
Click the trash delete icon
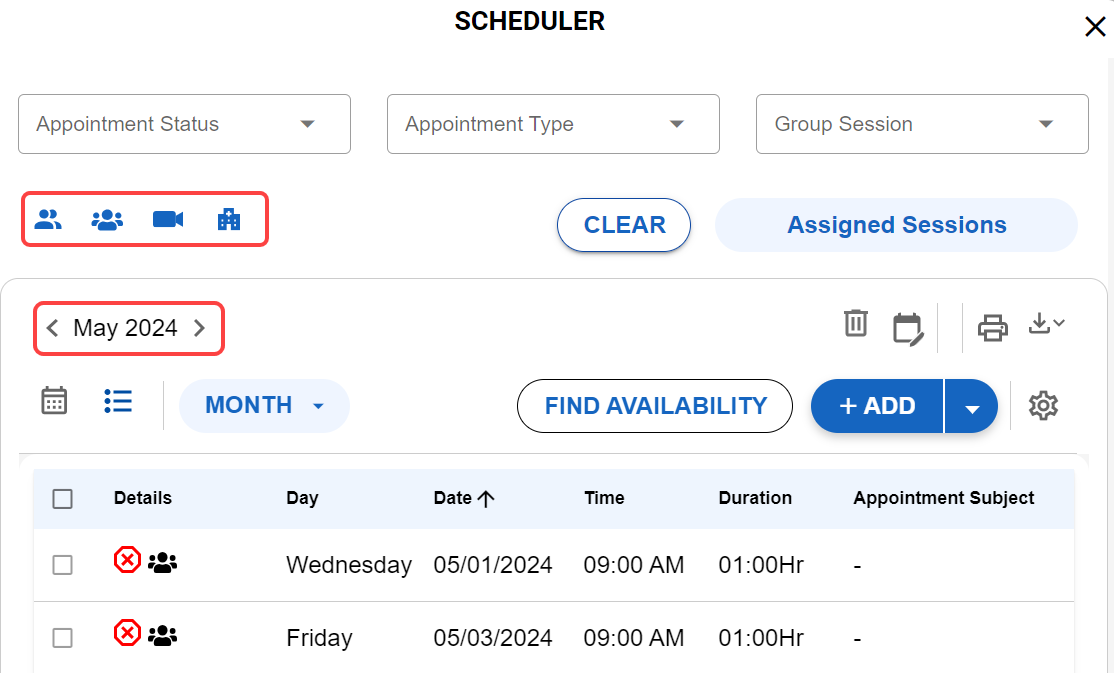(856, 324)
